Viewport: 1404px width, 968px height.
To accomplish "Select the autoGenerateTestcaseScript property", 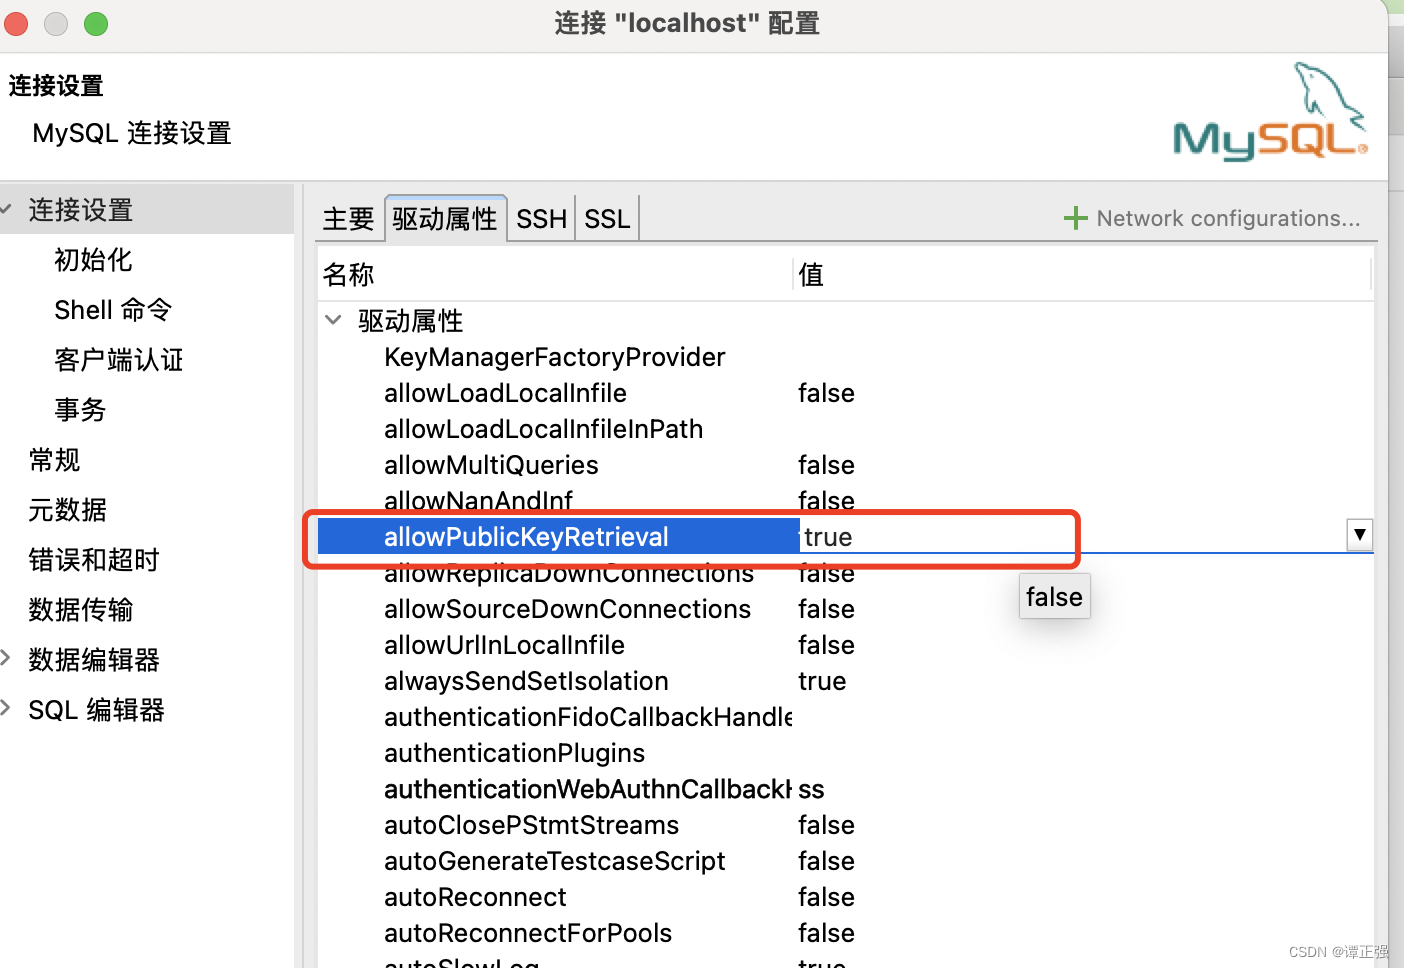I will [x=554, y=861].
